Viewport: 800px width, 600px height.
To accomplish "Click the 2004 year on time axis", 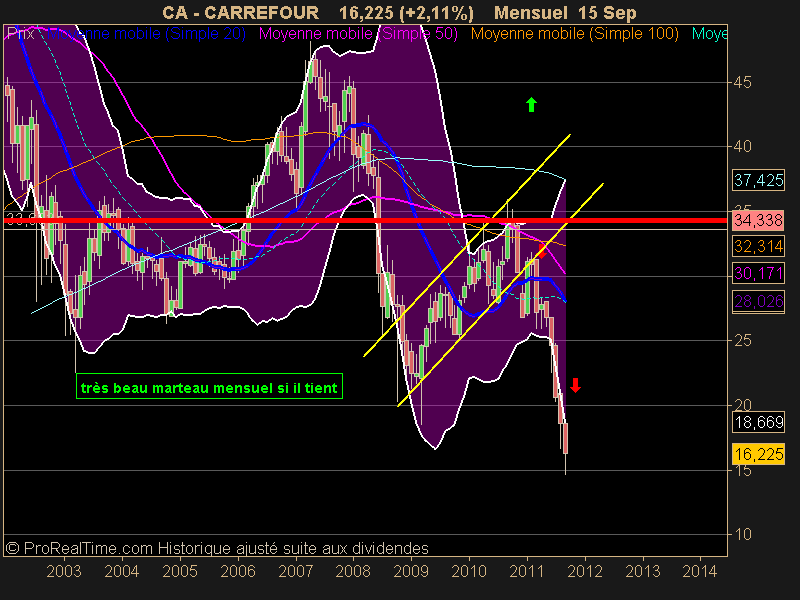I will tap(121, 571).
